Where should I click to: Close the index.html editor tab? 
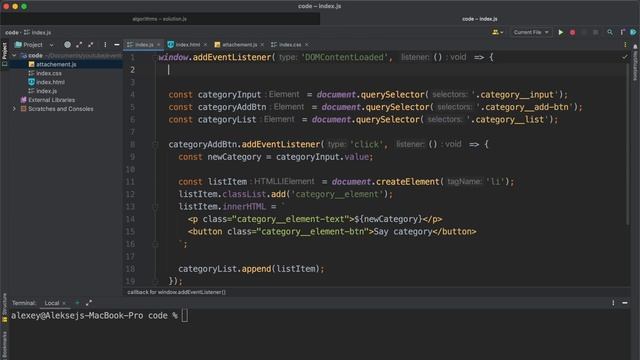tap(205, 44)
